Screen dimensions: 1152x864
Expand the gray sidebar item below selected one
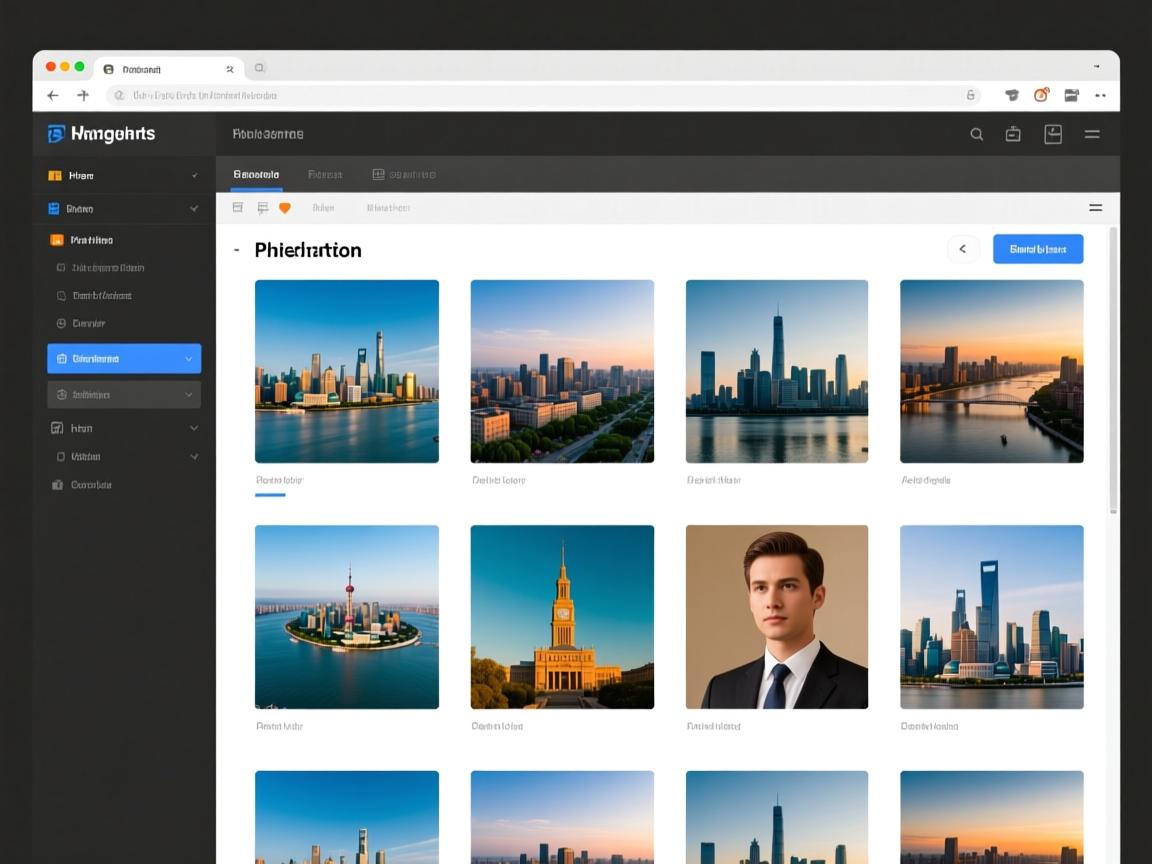(x=189, y=395)
